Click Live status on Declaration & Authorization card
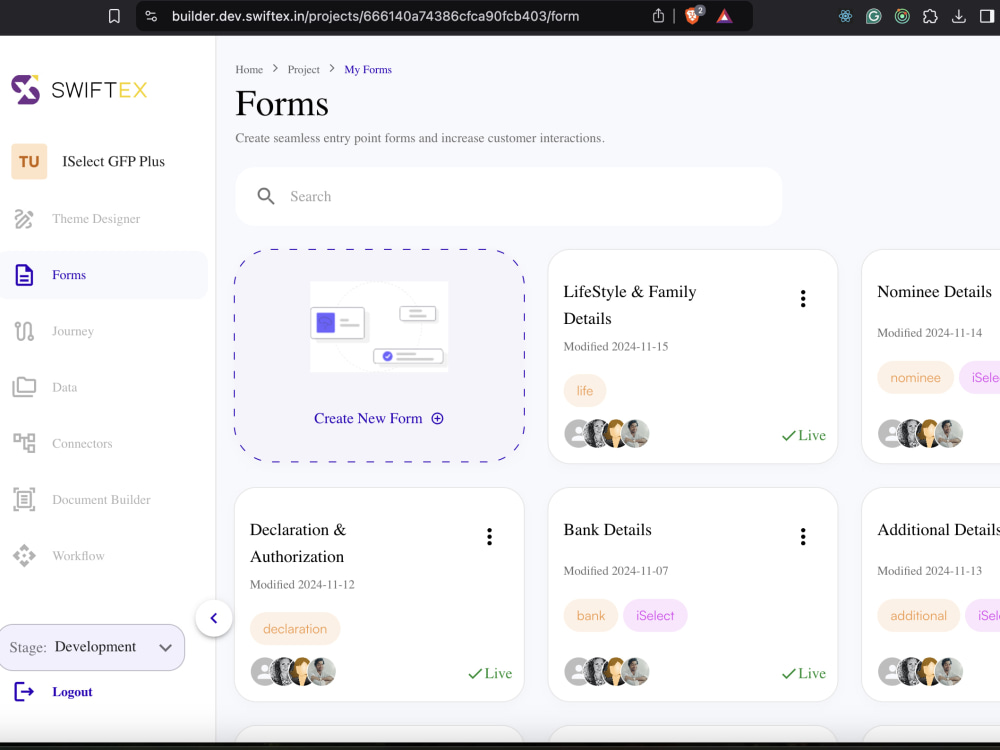 (490, 673)
